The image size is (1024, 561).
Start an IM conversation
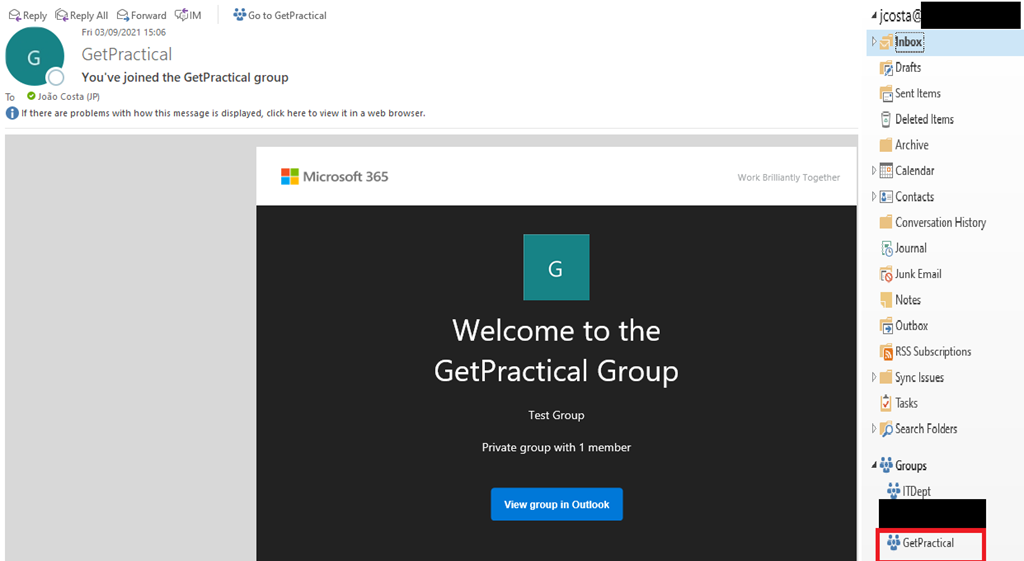tap(188, 15)
